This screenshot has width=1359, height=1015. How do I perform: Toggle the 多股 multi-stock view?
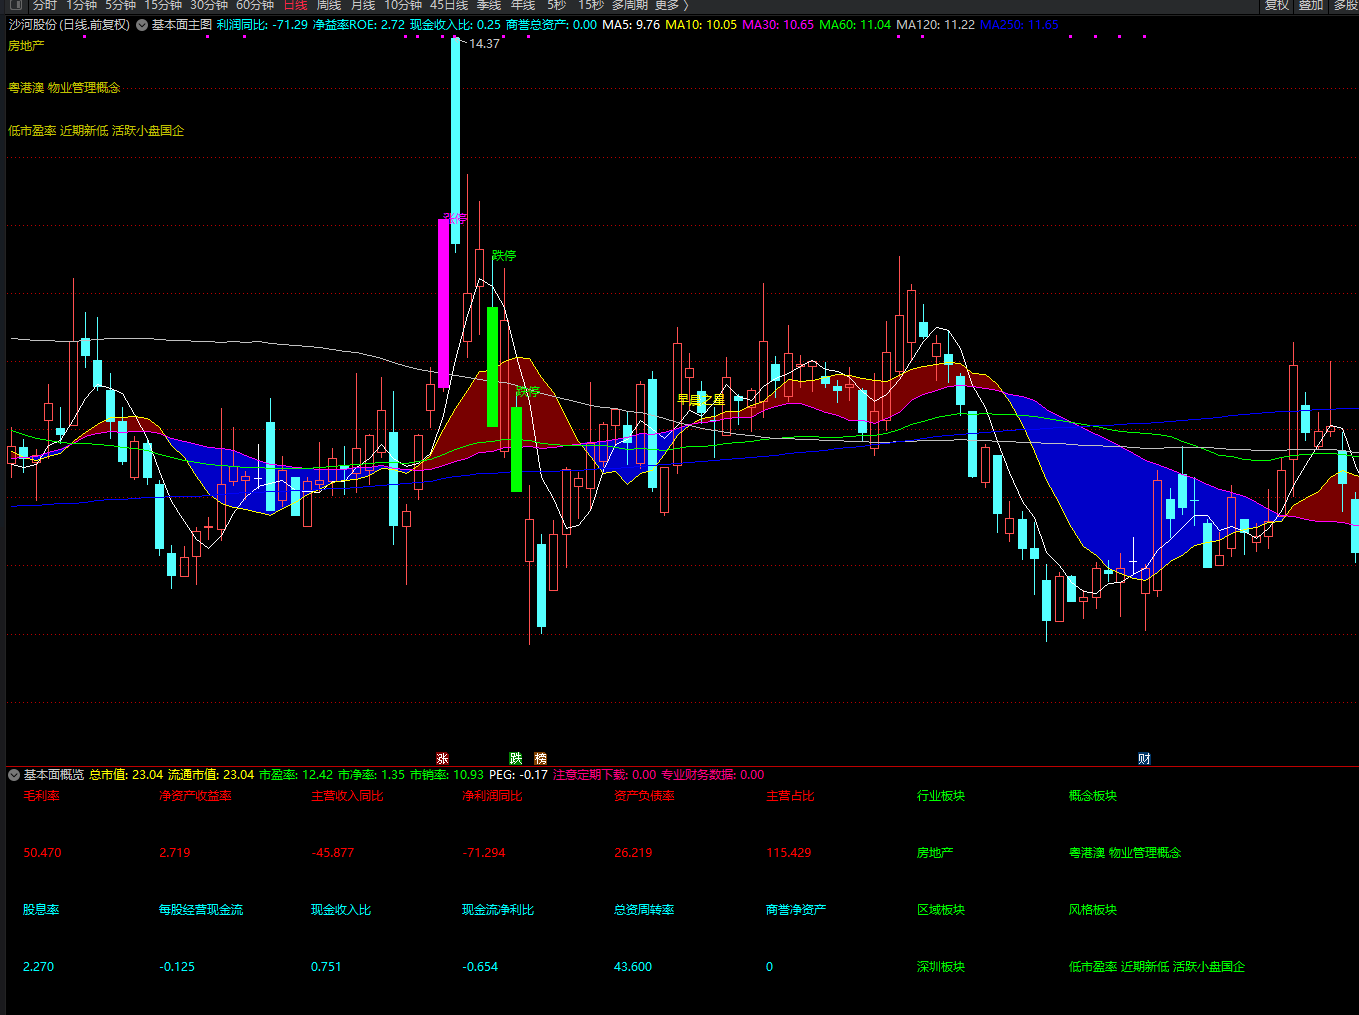1345,5
